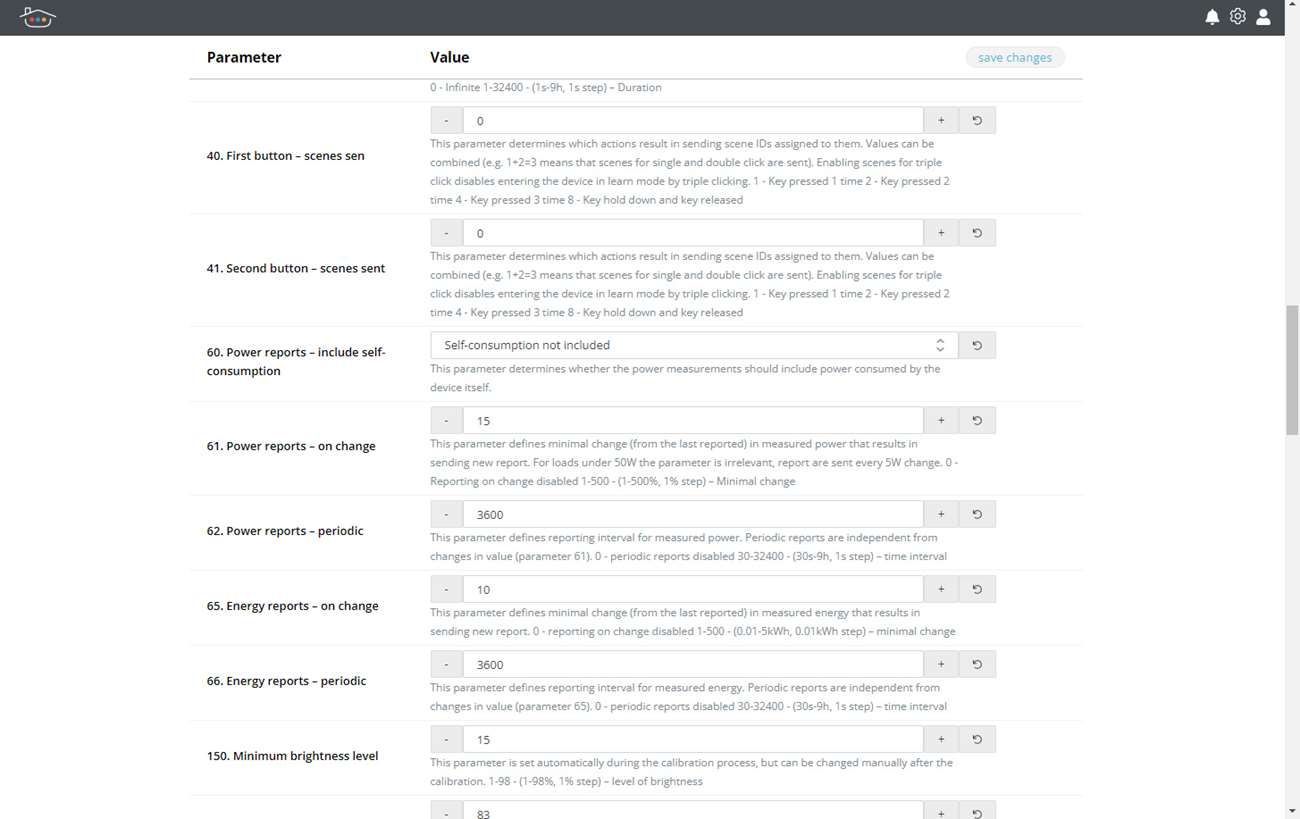Click the home logo icon
This screenshot has height=819, width=1300.
point(38,17)
